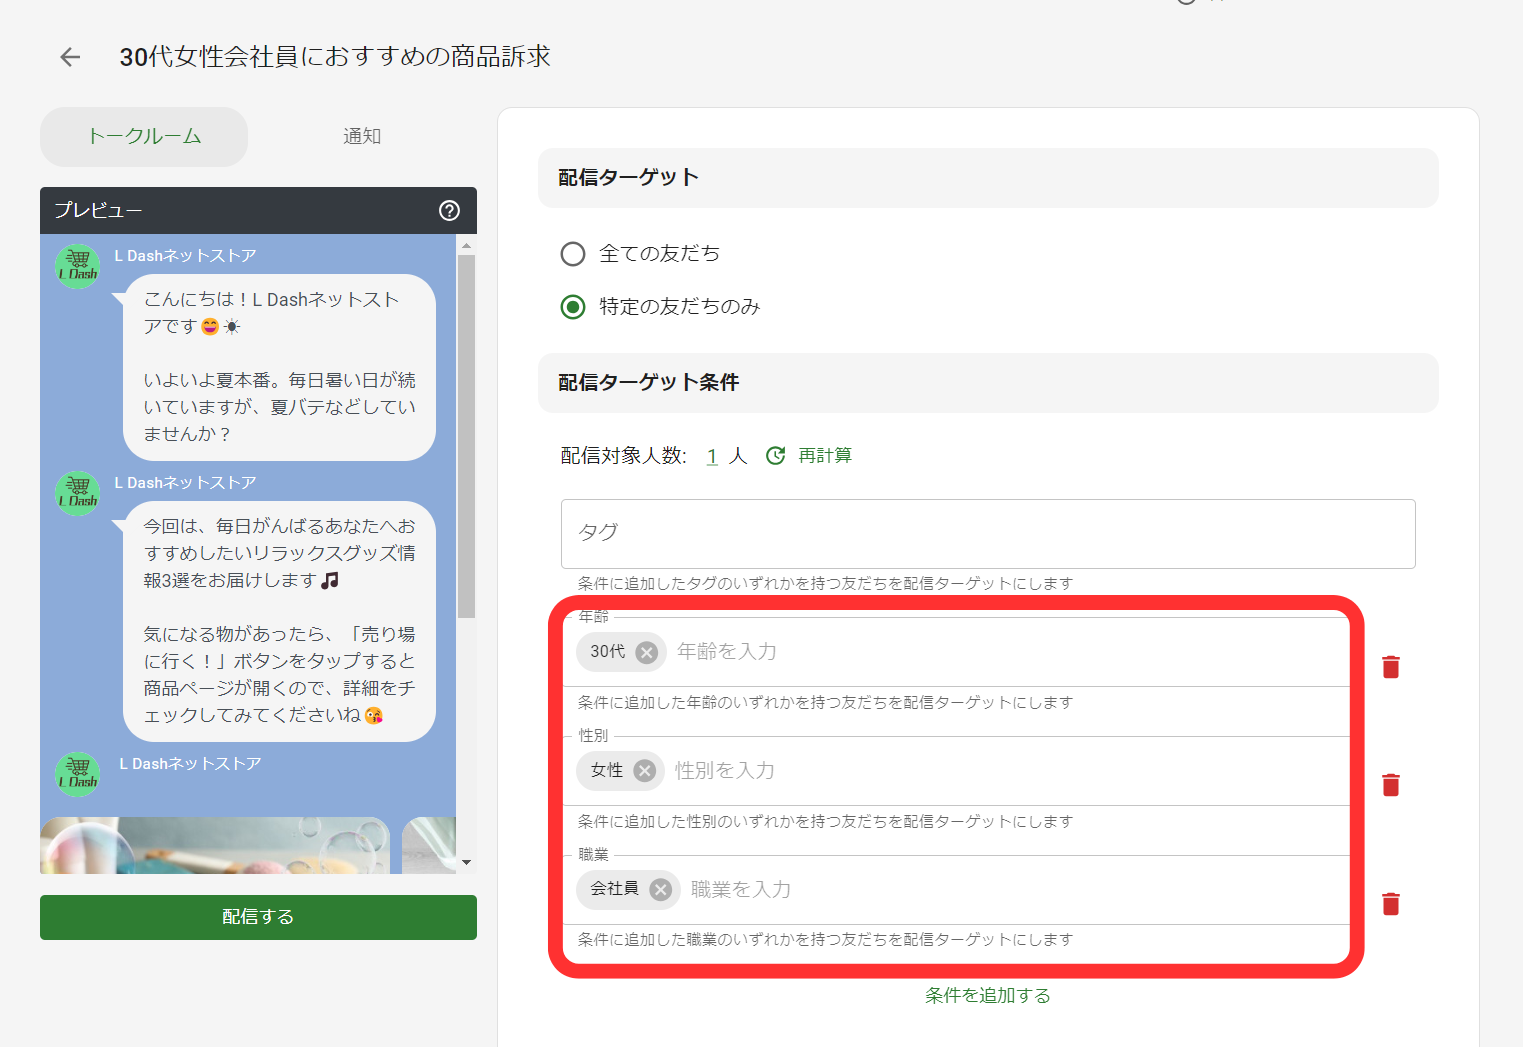Remove the 会社員 tag chip
Image resolution: width=1523 pixels, height=1047 pixels.
pos(659,889)
